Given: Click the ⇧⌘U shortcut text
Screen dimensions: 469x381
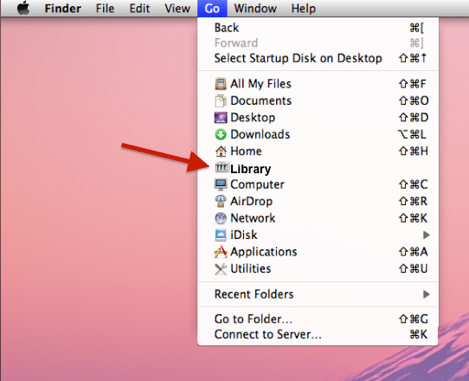Looking at the screenshot, I should 413,269.
